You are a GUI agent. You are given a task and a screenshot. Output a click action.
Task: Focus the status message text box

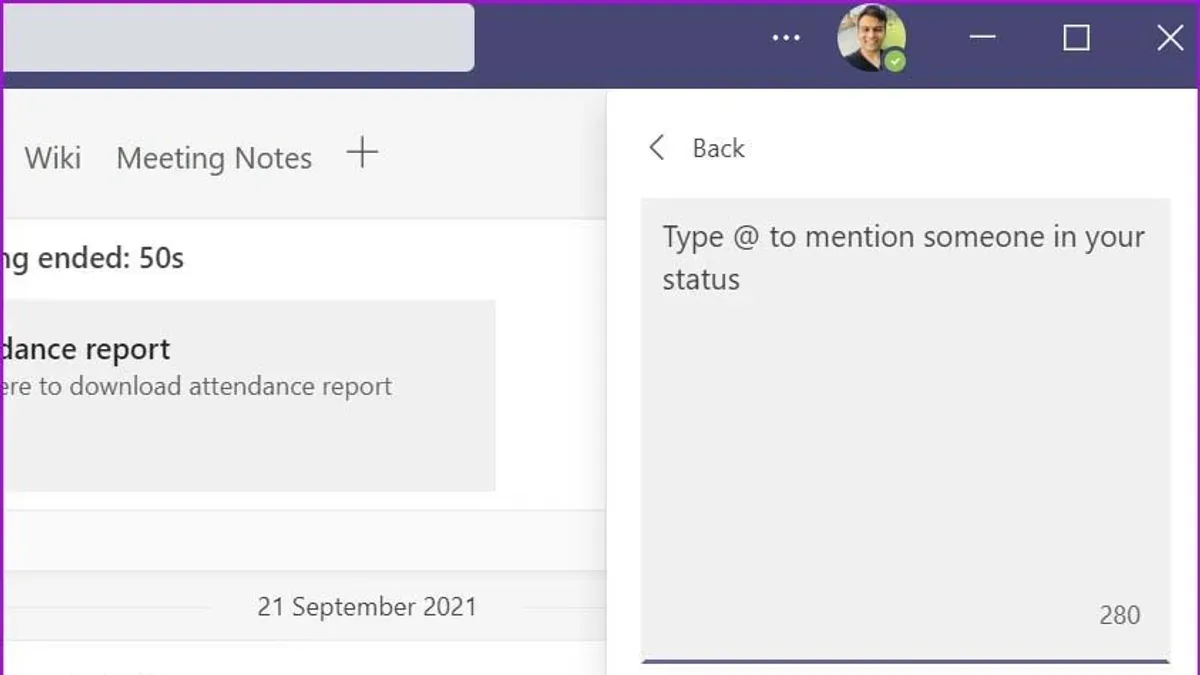click(x=905, y=429)
